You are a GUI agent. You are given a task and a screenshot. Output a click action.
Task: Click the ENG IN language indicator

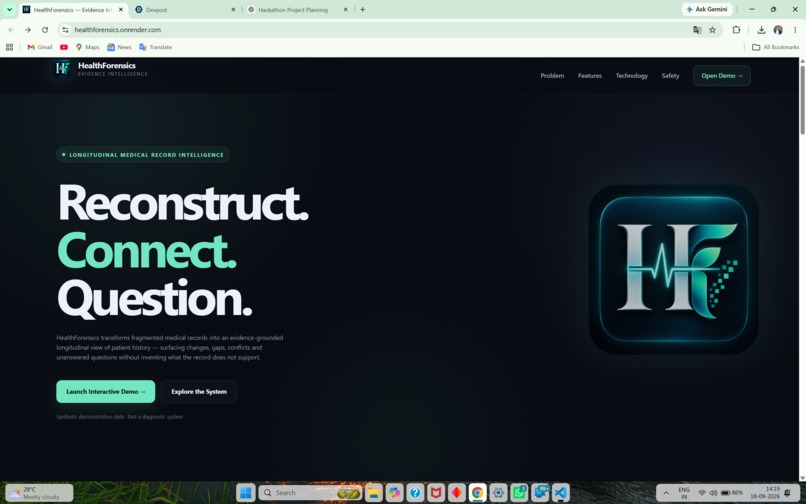684,493
